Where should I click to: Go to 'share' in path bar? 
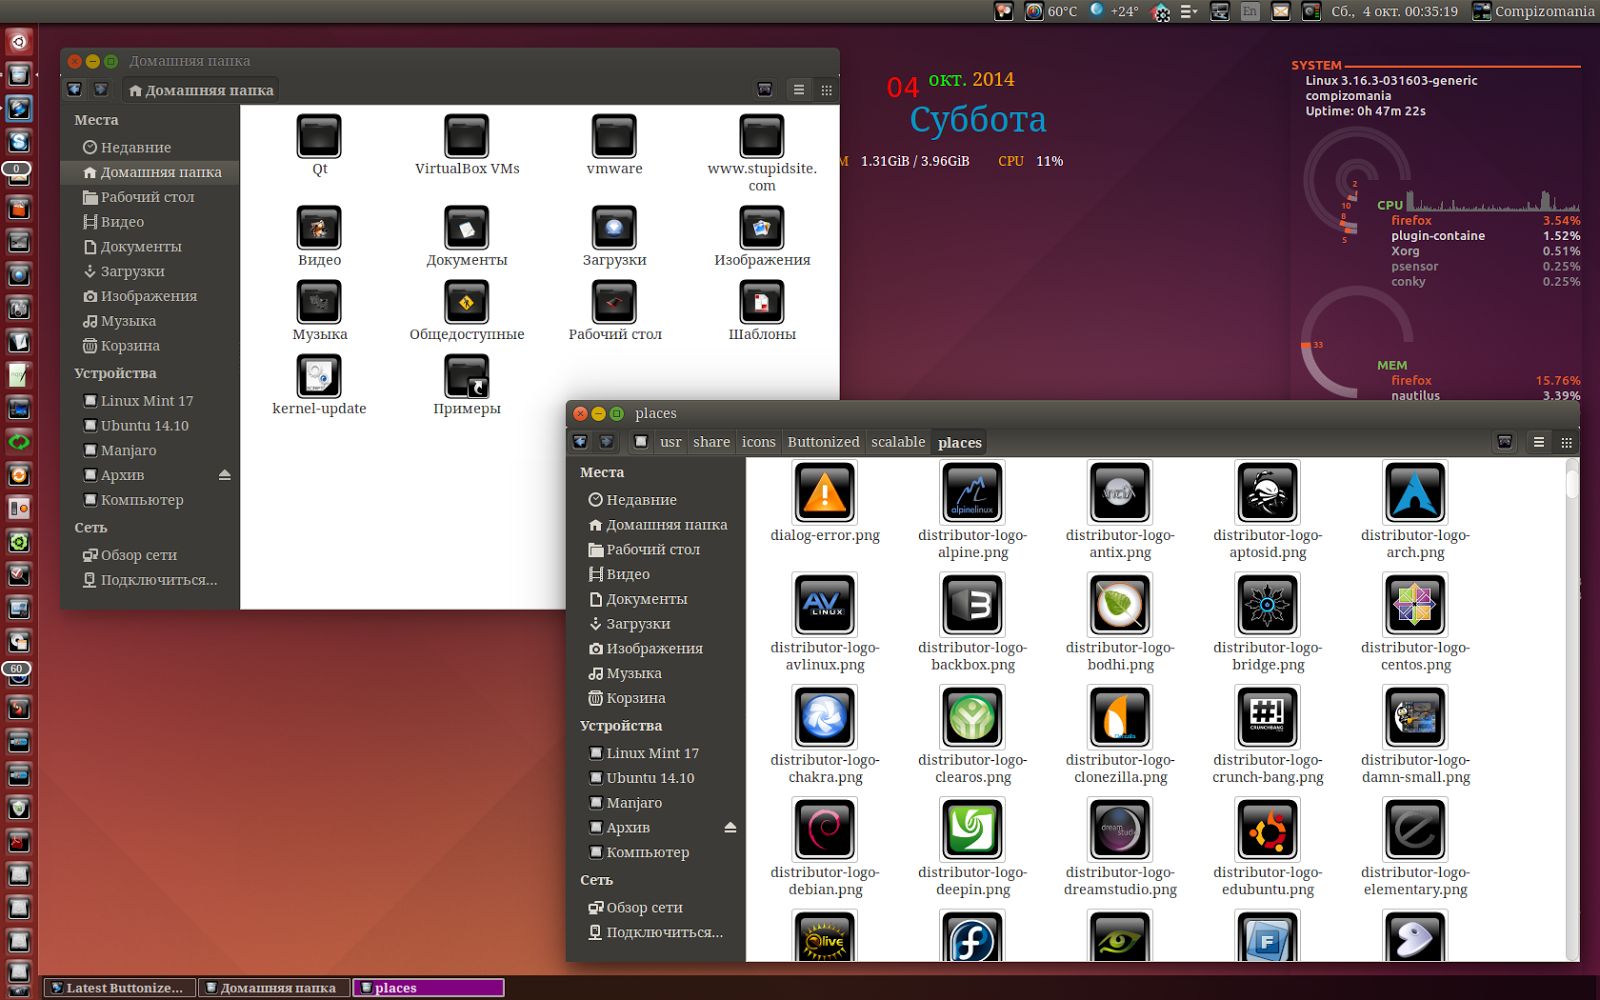point(711,442)
